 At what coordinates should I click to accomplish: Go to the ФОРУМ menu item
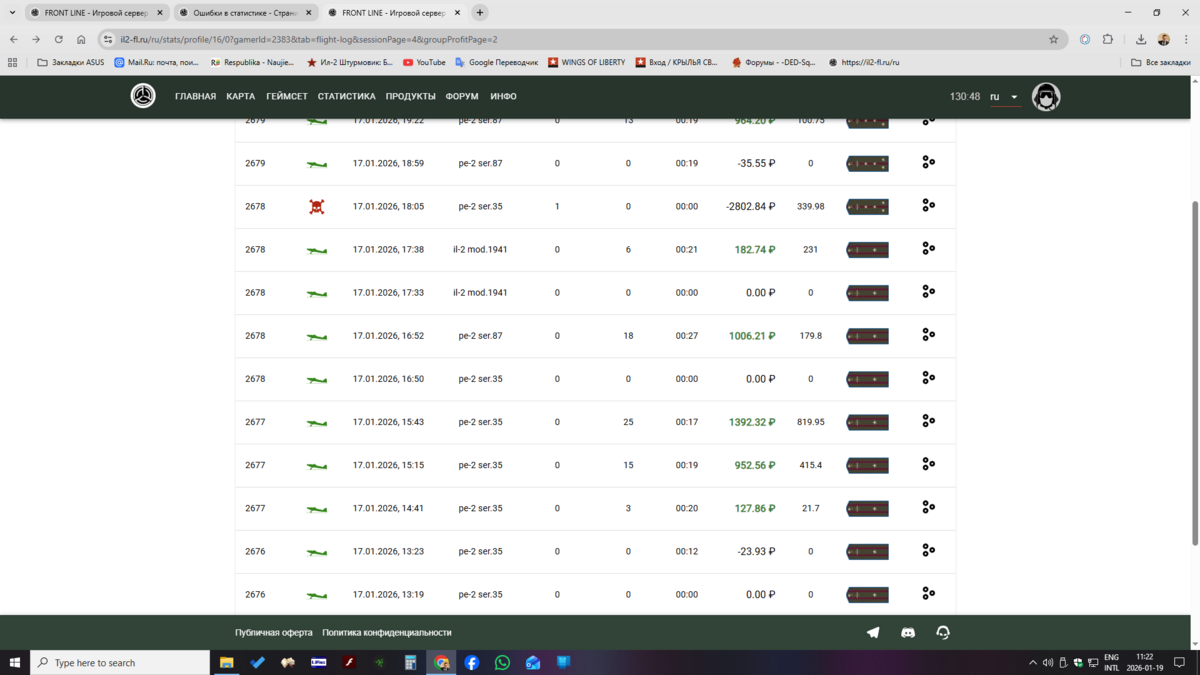click(x=462, y=97)
